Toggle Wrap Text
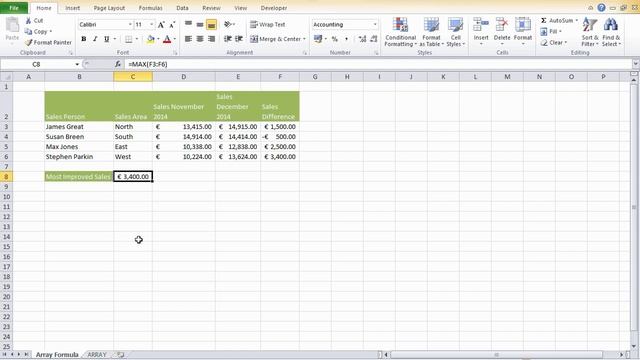The height and width of the screenshot is (360, 640). (x=268, y=24)
